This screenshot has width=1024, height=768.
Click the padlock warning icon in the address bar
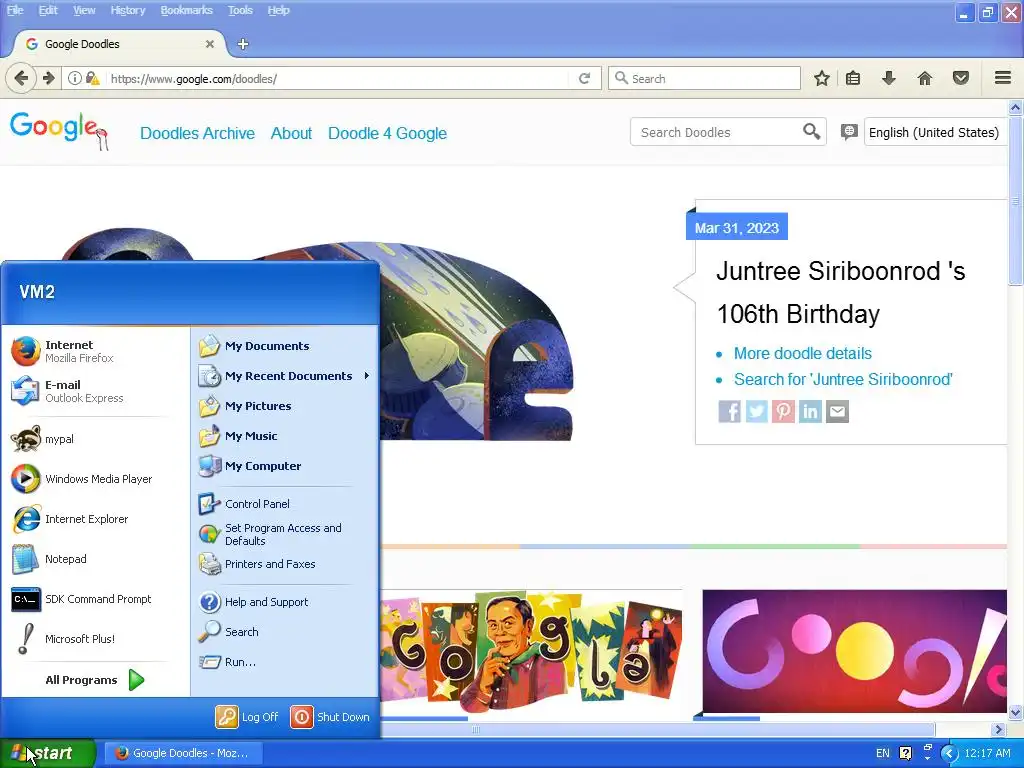pos(92,78)
